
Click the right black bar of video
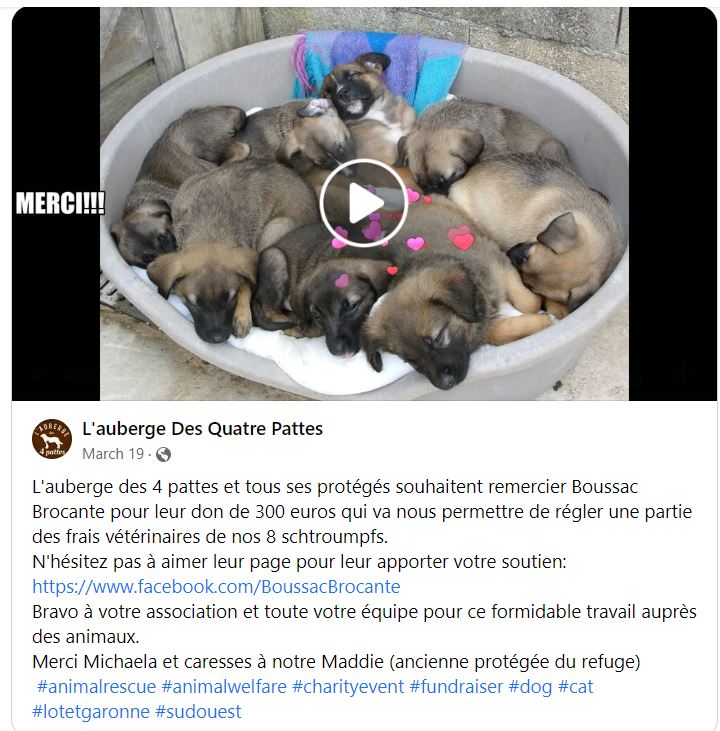[673, 204]
